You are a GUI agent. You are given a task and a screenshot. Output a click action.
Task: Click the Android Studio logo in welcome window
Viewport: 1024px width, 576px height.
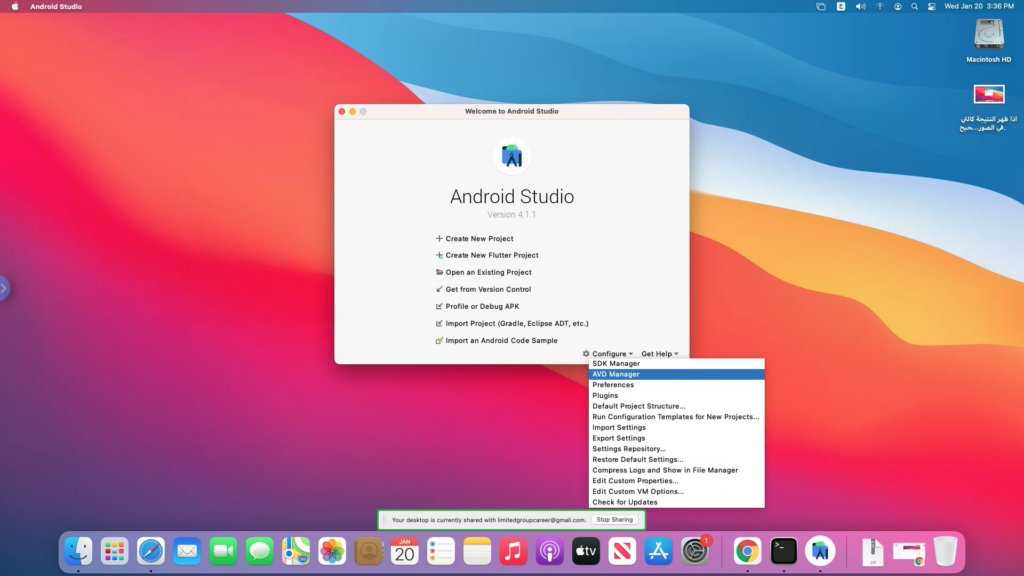(511, 156)
